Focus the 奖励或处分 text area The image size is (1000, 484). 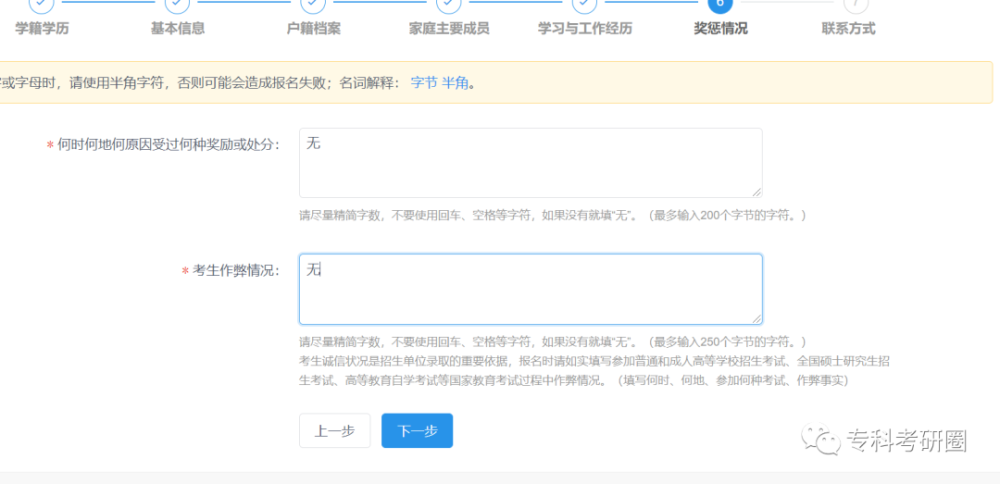531,163
